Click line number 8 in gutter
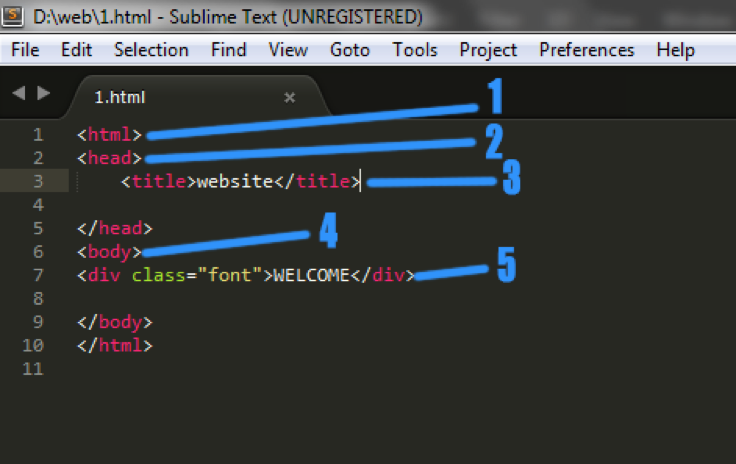This screenshot has height=464, width=736. [38, 299]
